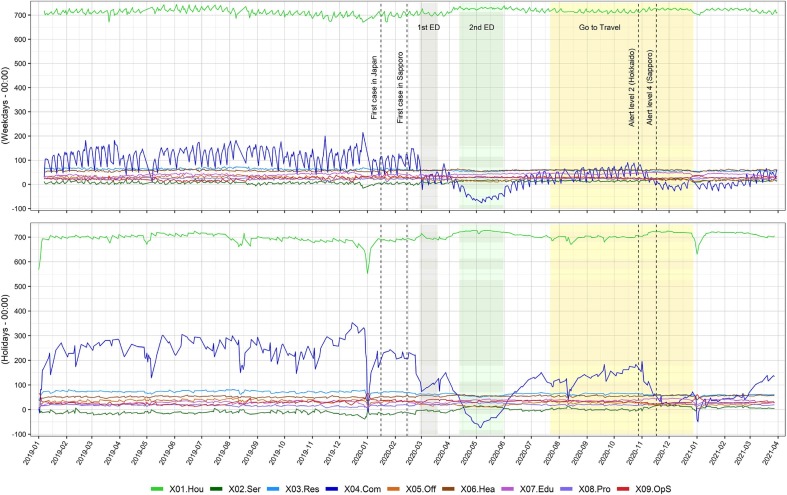Click the 'First case in Sapporo' vertical label

(401, 87)
